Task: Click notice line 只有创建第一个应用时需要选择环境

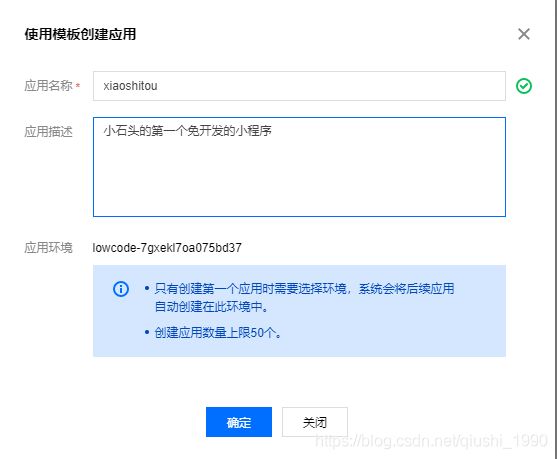Action: tap(250, 288)
